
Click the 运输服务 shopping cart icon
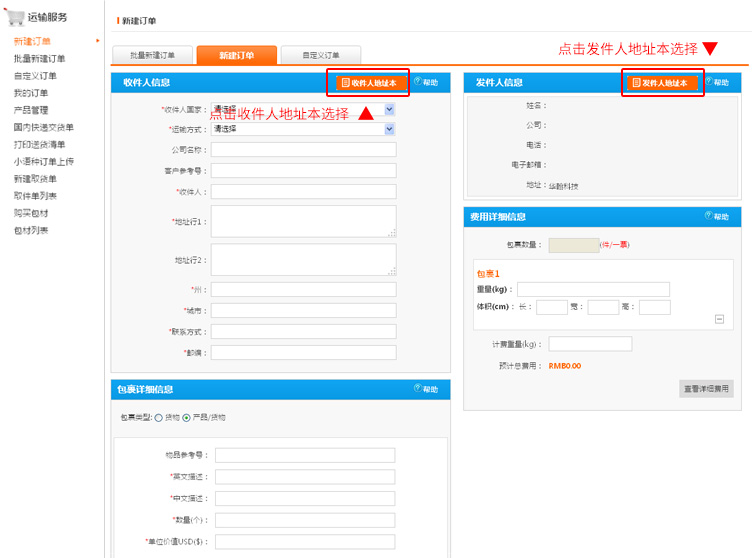15,16
